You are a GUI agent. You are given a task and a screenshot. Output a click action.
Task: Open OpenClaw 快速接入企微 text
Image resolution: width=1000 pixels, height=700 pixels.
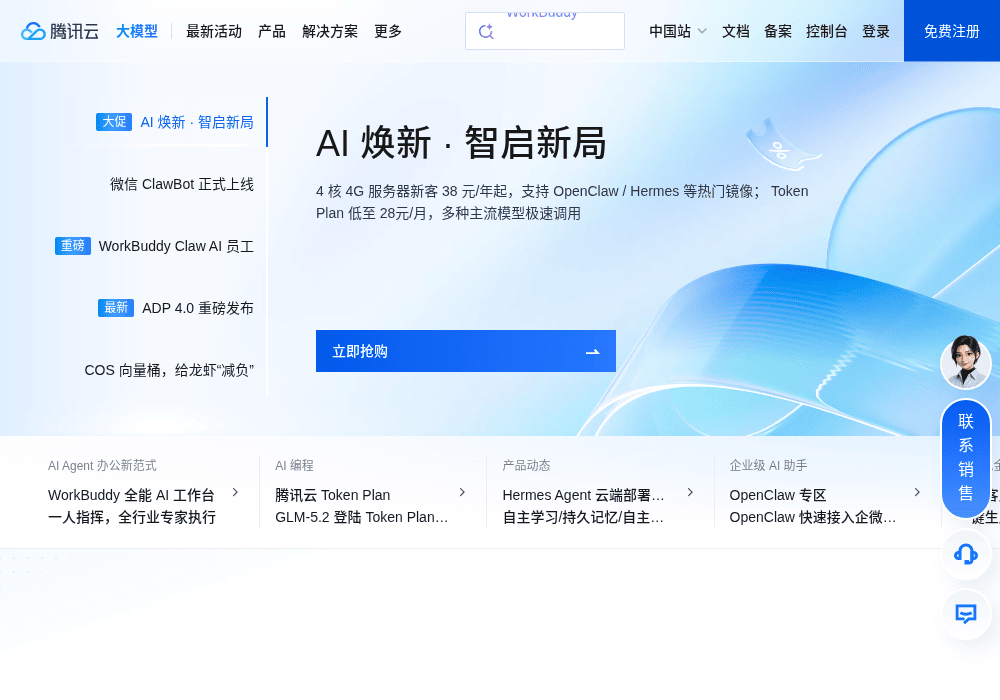[x=812, y=517]
